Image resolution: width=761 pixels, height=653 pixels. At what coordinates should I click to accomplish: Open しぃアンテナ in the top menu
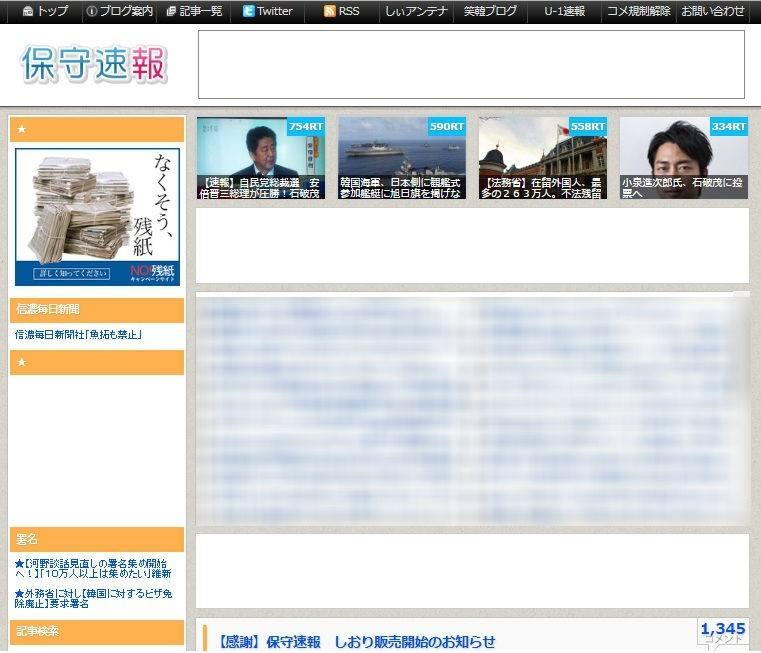point(415,11)
